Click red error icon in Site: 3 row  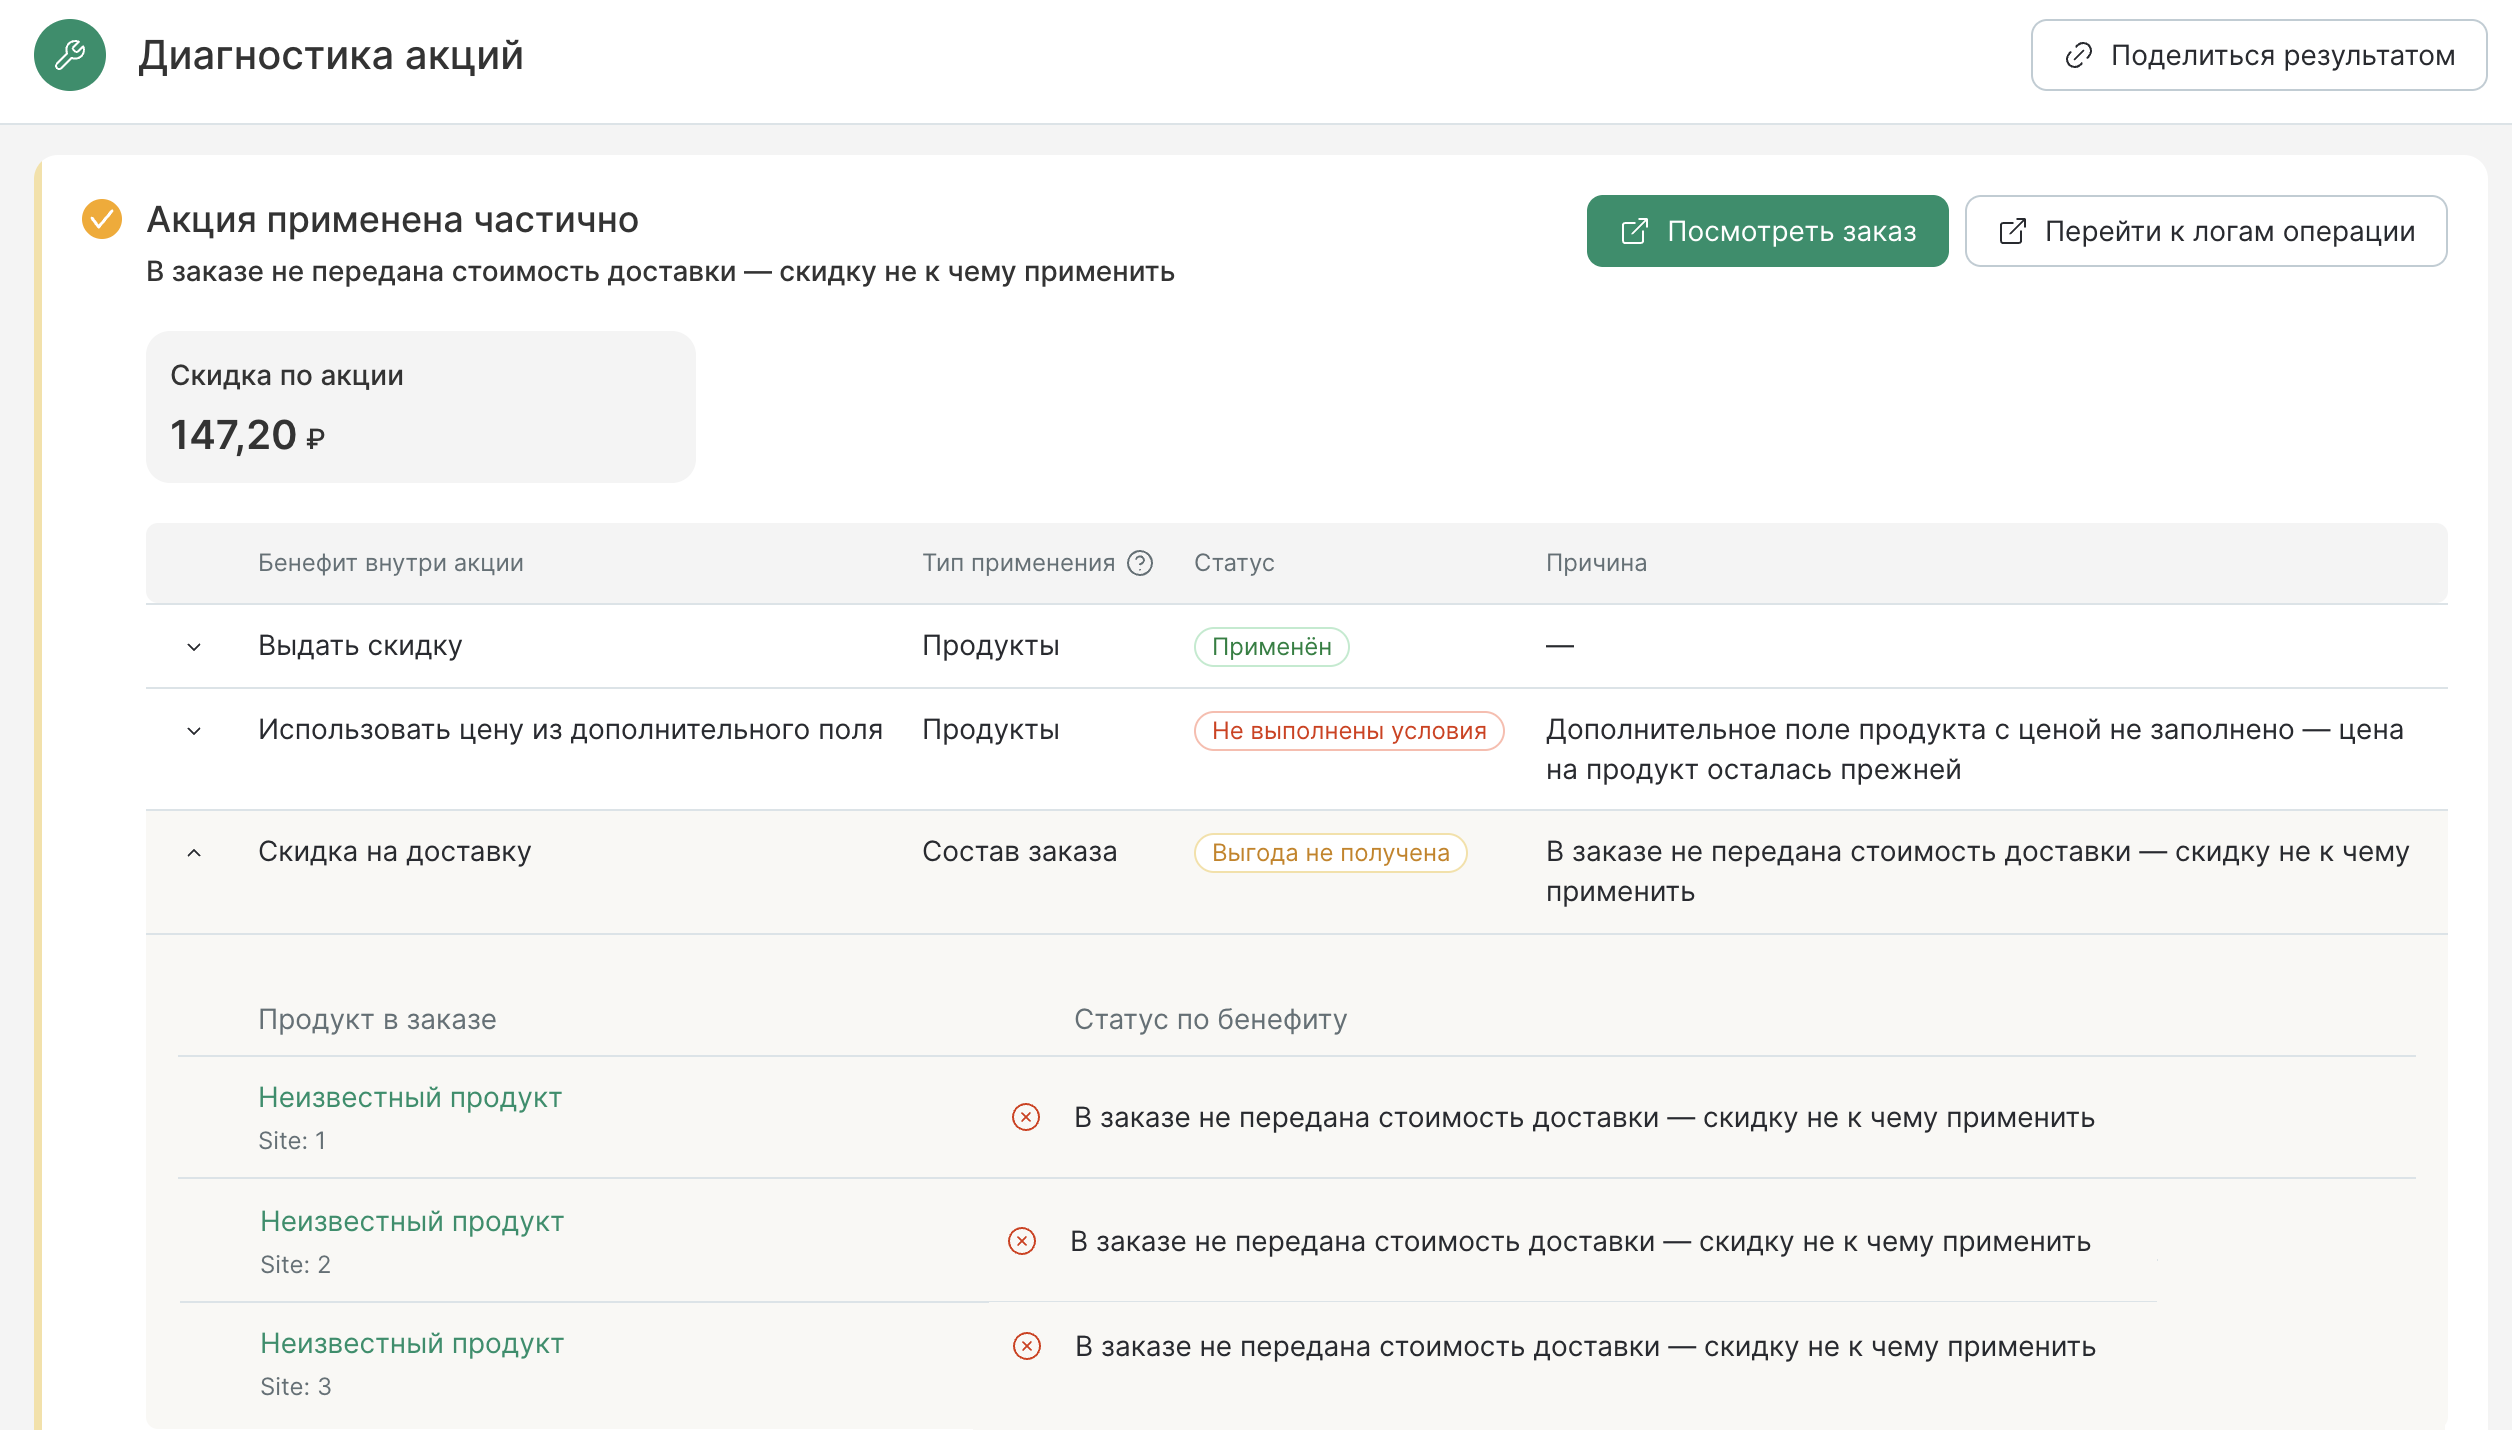(x=1027, y=1346)
